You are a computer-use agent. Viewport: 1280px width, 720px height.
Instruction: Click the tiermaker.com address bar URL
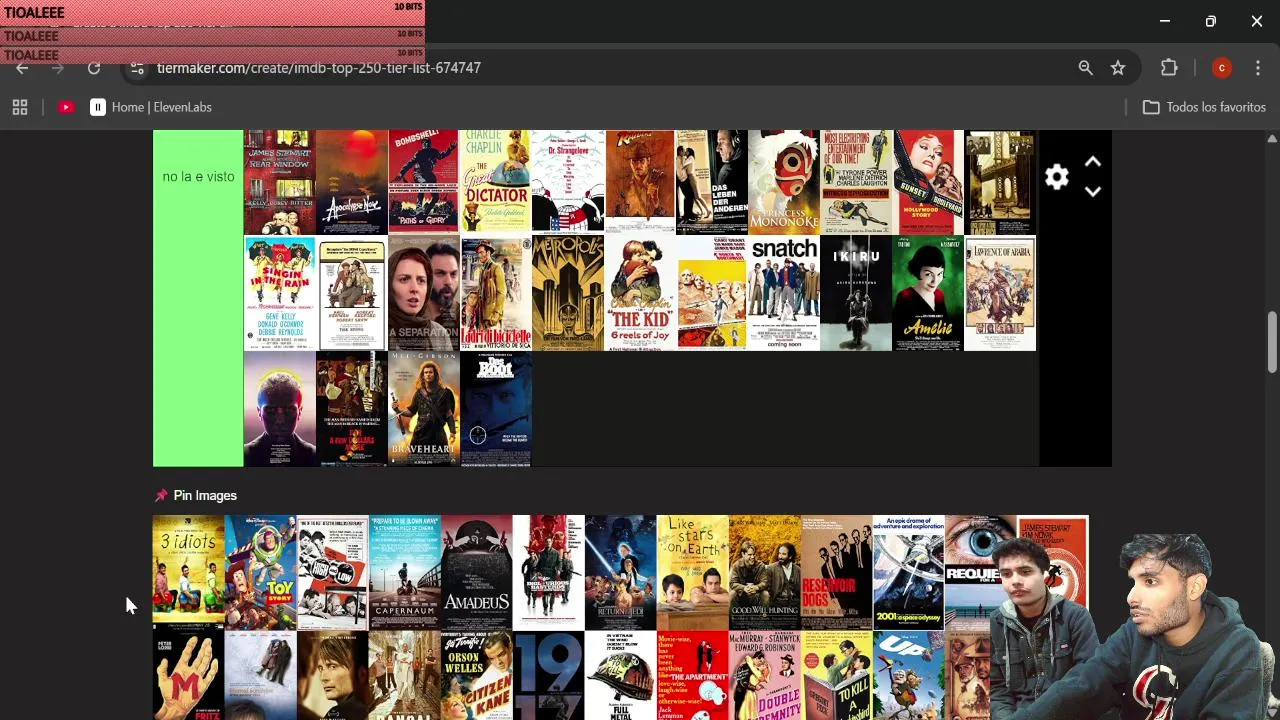[x=319, y=68]
